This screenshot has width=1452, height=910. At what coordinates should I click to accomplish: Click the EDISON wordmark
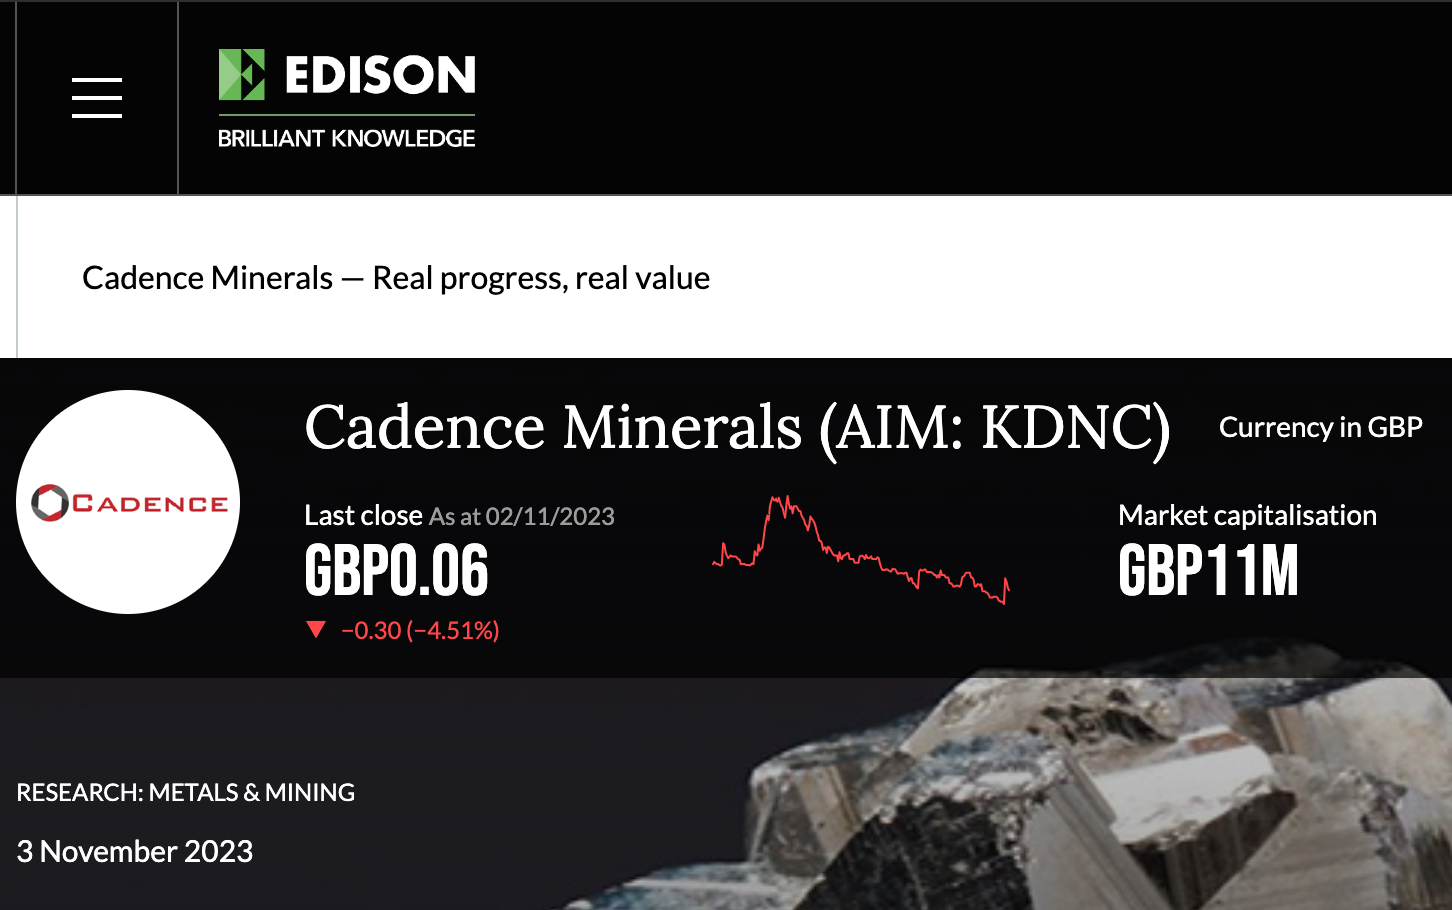380,75
